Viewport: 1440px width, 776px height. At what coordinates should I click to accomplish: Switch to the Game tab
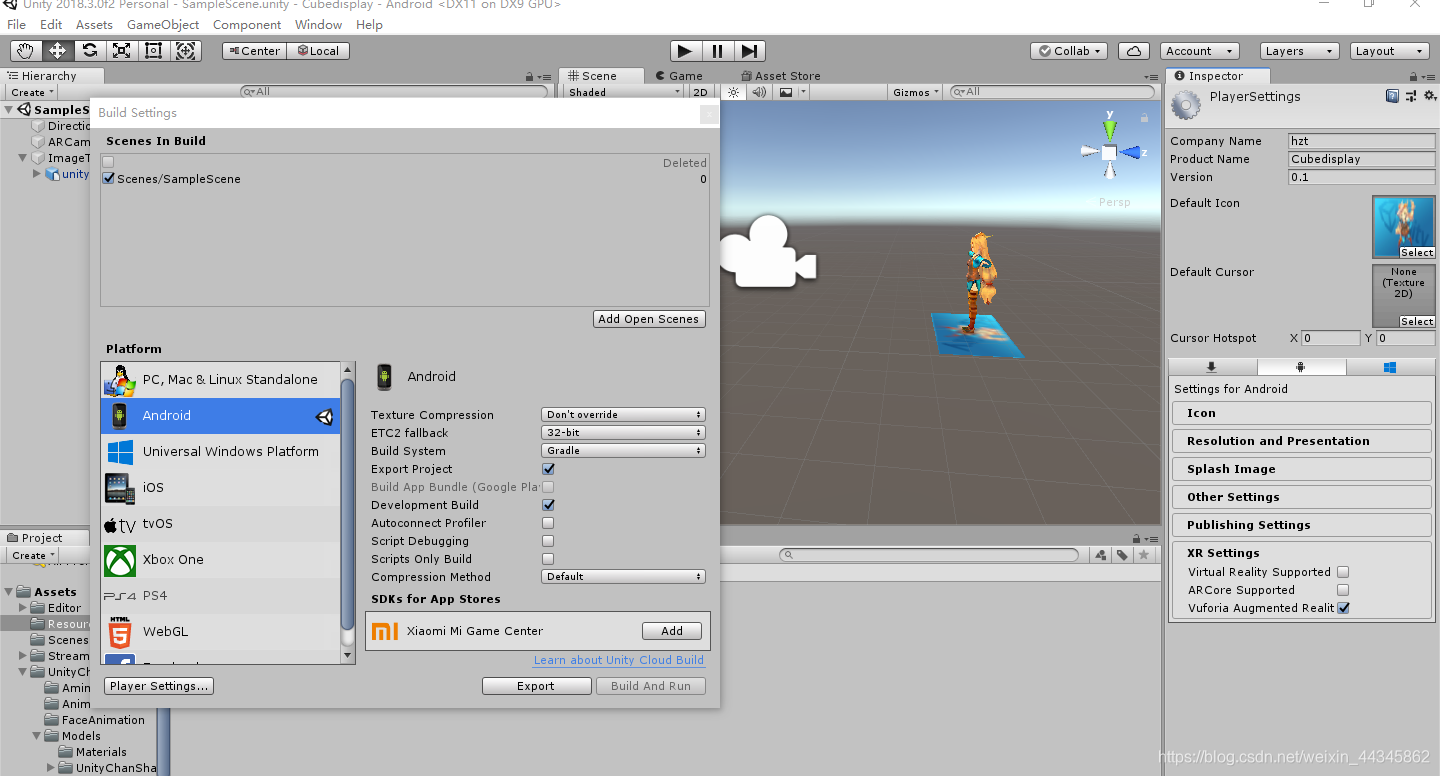click(x=679, y=76)
